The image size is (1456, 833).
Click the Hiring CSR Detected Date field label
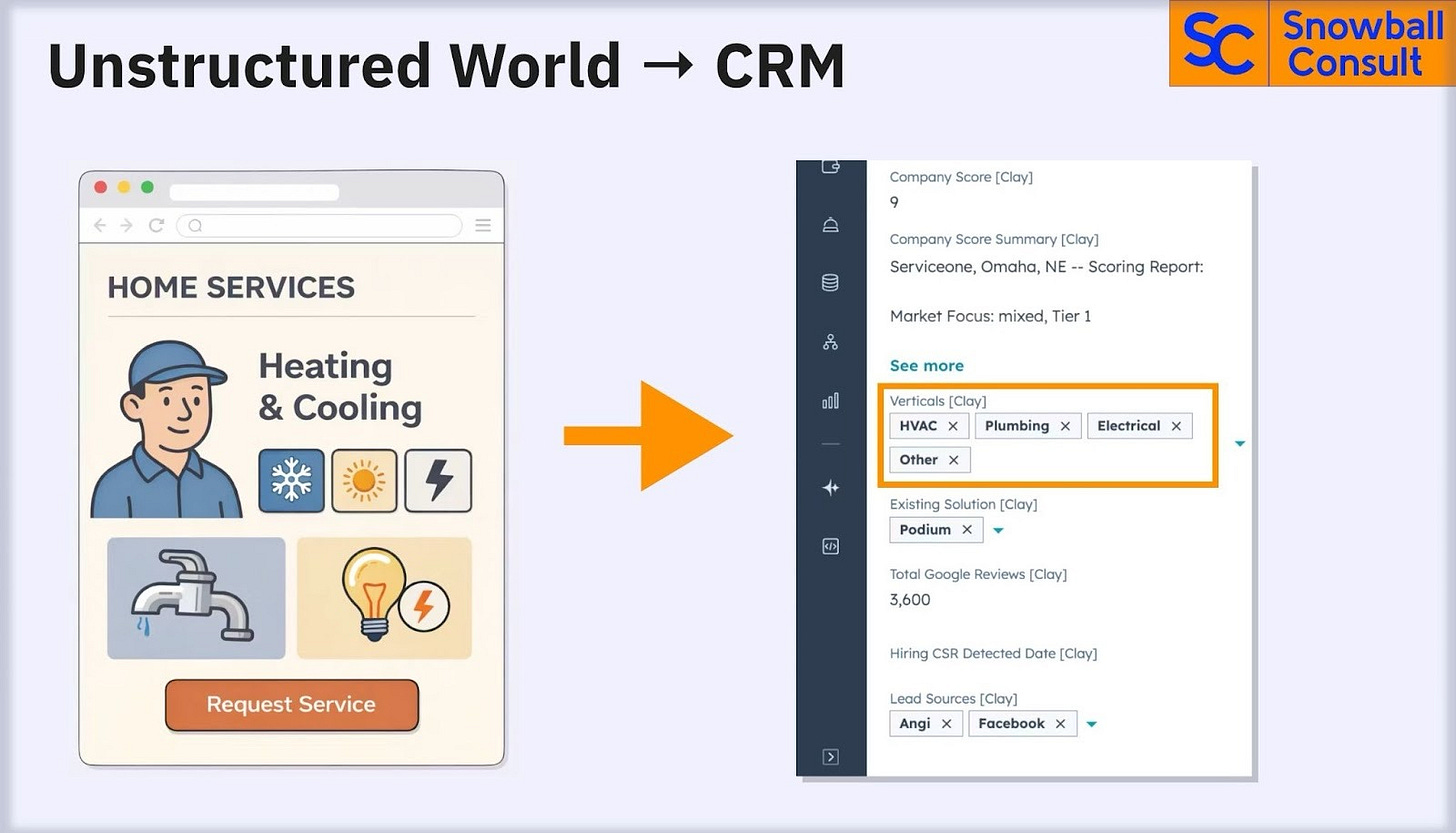[x=993, y=654]
